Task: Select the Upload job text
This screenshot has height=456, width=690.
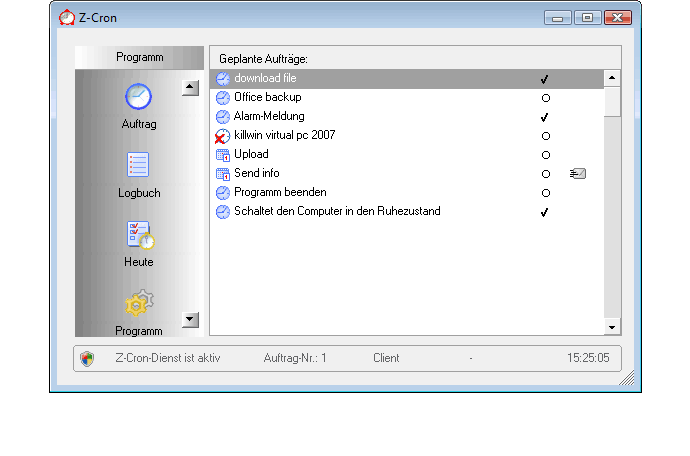Action: (251, 154)
